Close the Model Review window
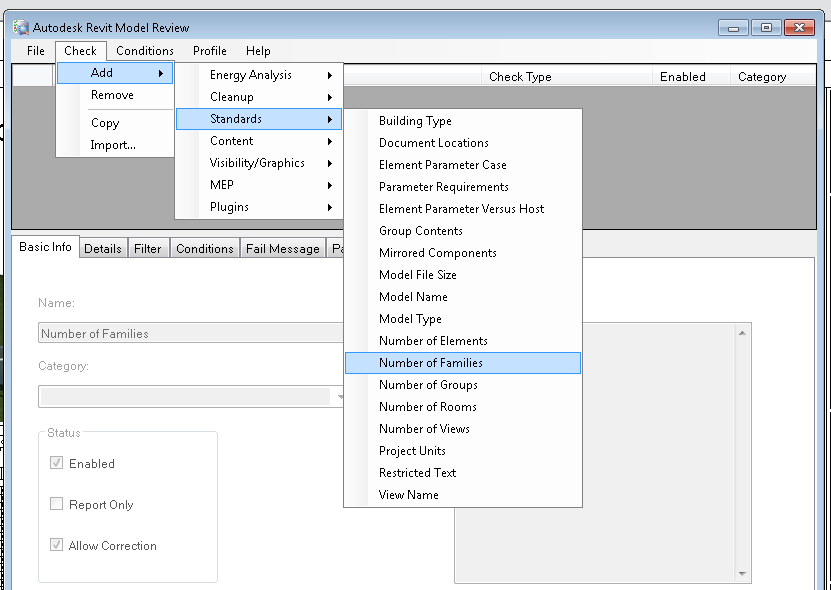831x590 pixels. click(799, 28)
